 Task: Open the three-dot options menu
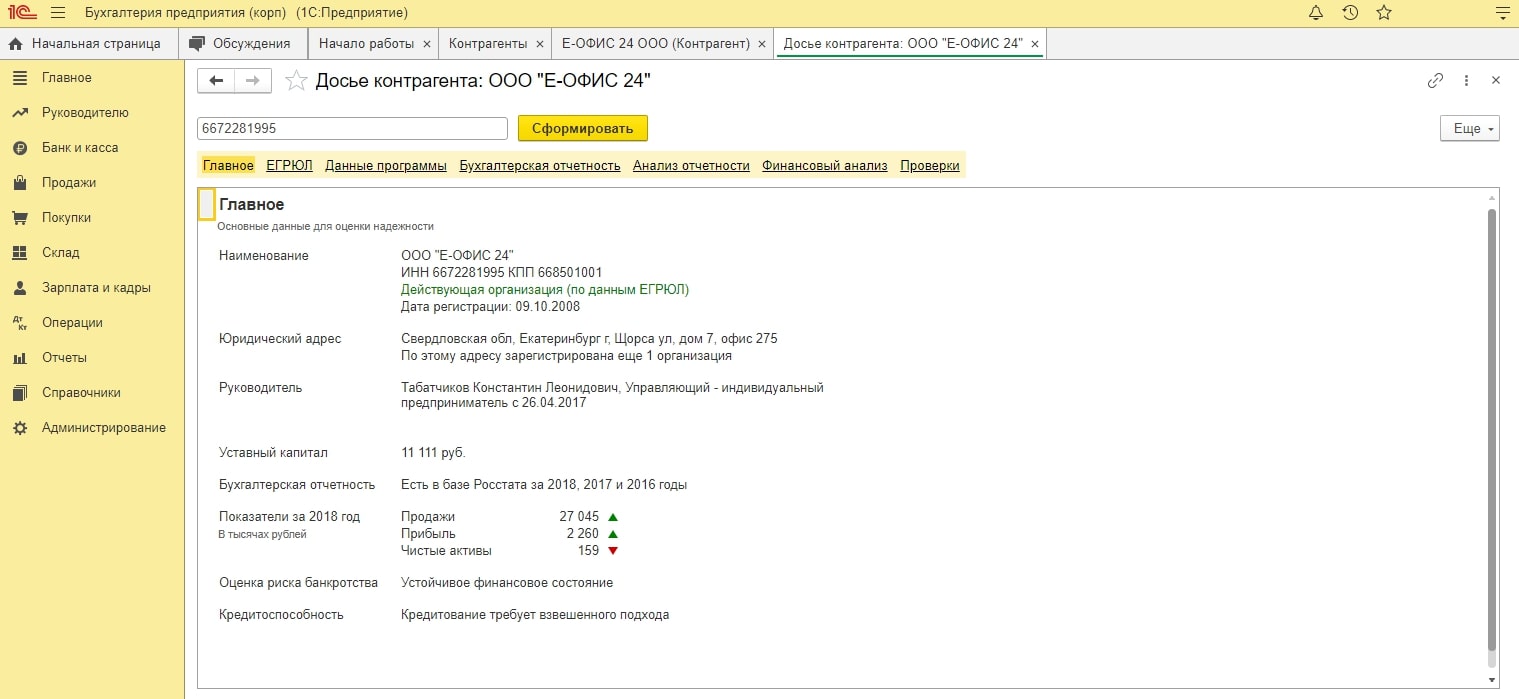pos(1466,81)
